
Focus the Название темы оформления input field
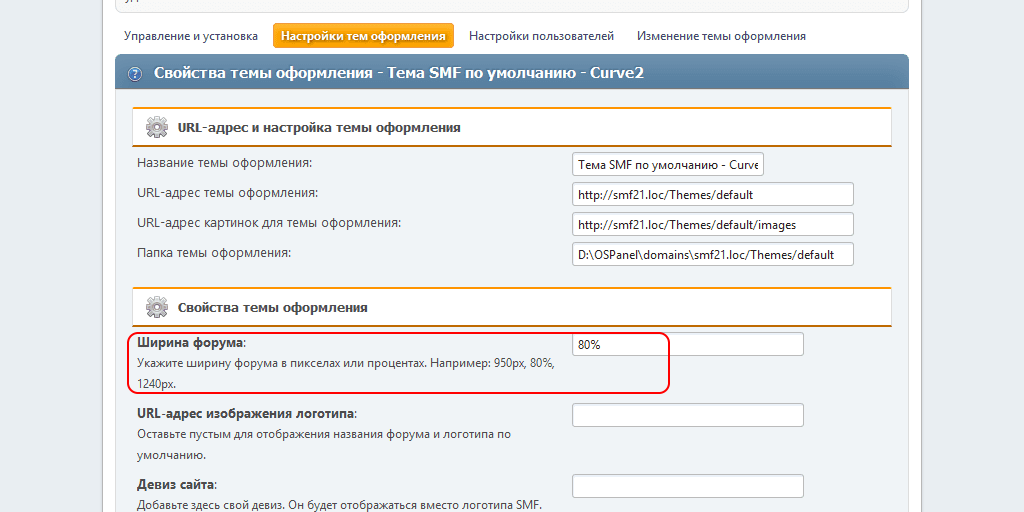pyautogui.click(x=668, y=164)
